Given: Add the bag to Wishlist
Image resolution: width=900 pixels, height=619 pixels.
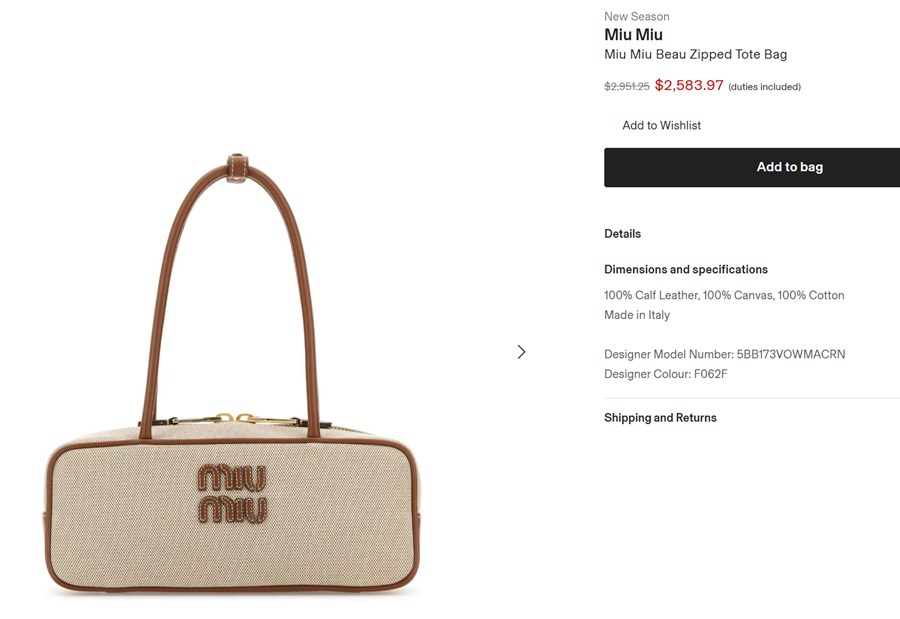Looking at the screenshot, I should point(661,125).
